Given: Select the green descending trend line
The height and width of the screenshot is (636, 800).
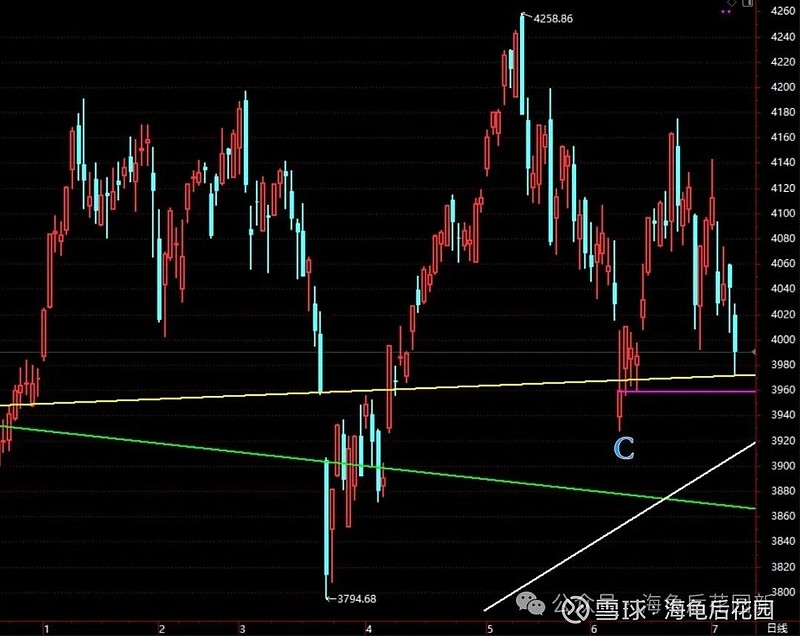Looking at the screenshot, I should 378,466.
